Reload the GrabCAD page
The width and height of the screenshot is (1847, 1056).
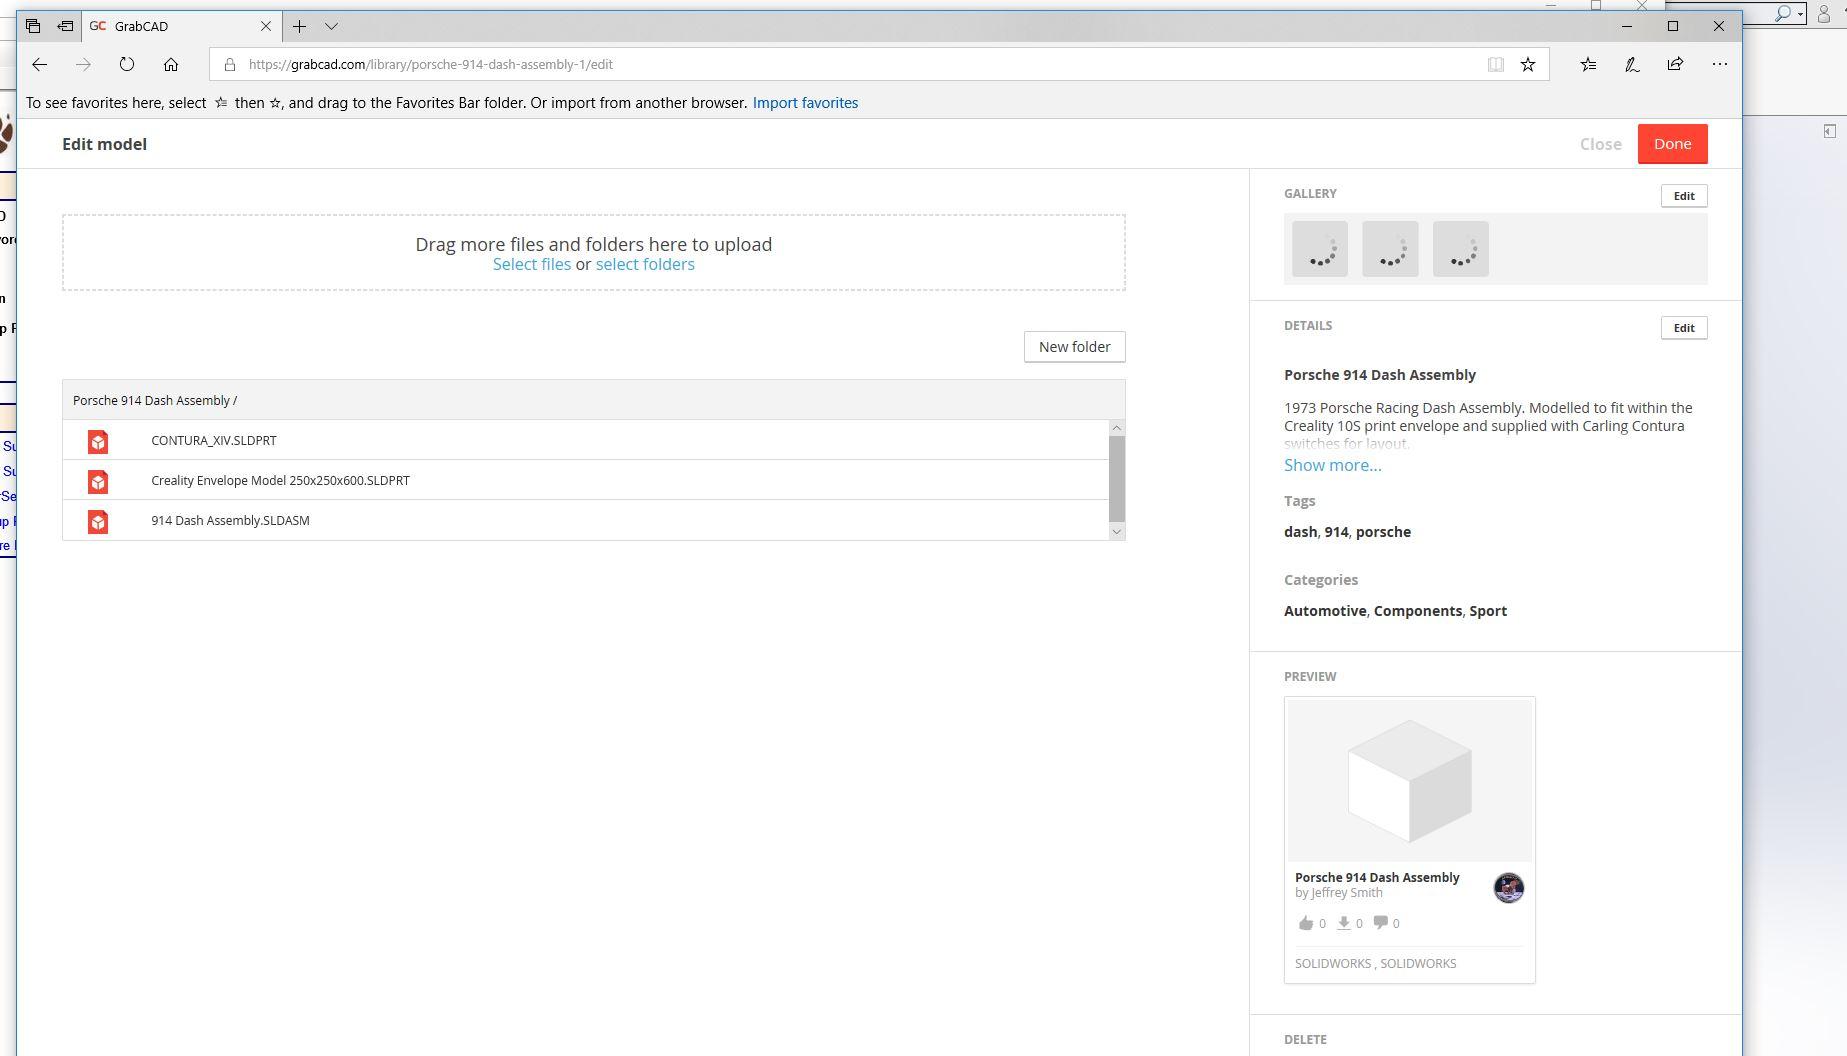[x=127, y=64]
